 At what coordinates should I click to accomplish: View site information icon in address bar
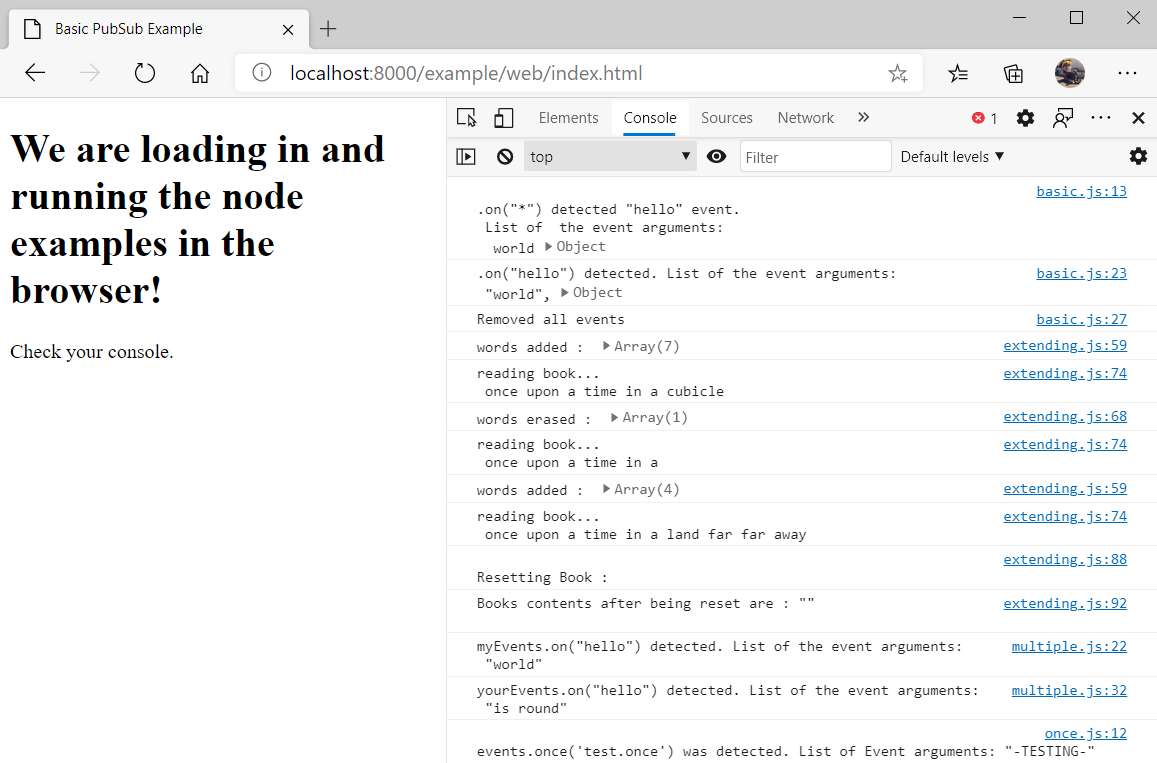click(x=261, y=72)
